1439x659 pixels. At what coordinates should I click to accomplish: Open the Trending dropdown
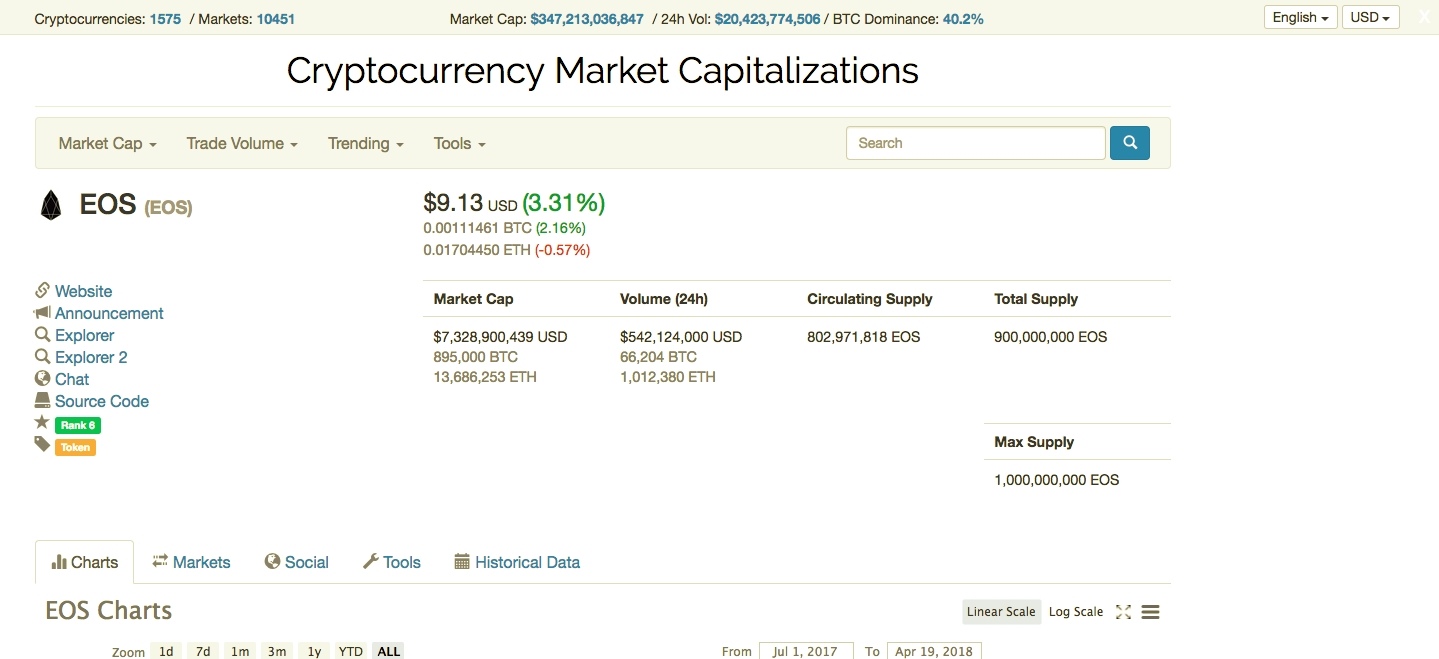pyautogui.click(x=366, y=143)
